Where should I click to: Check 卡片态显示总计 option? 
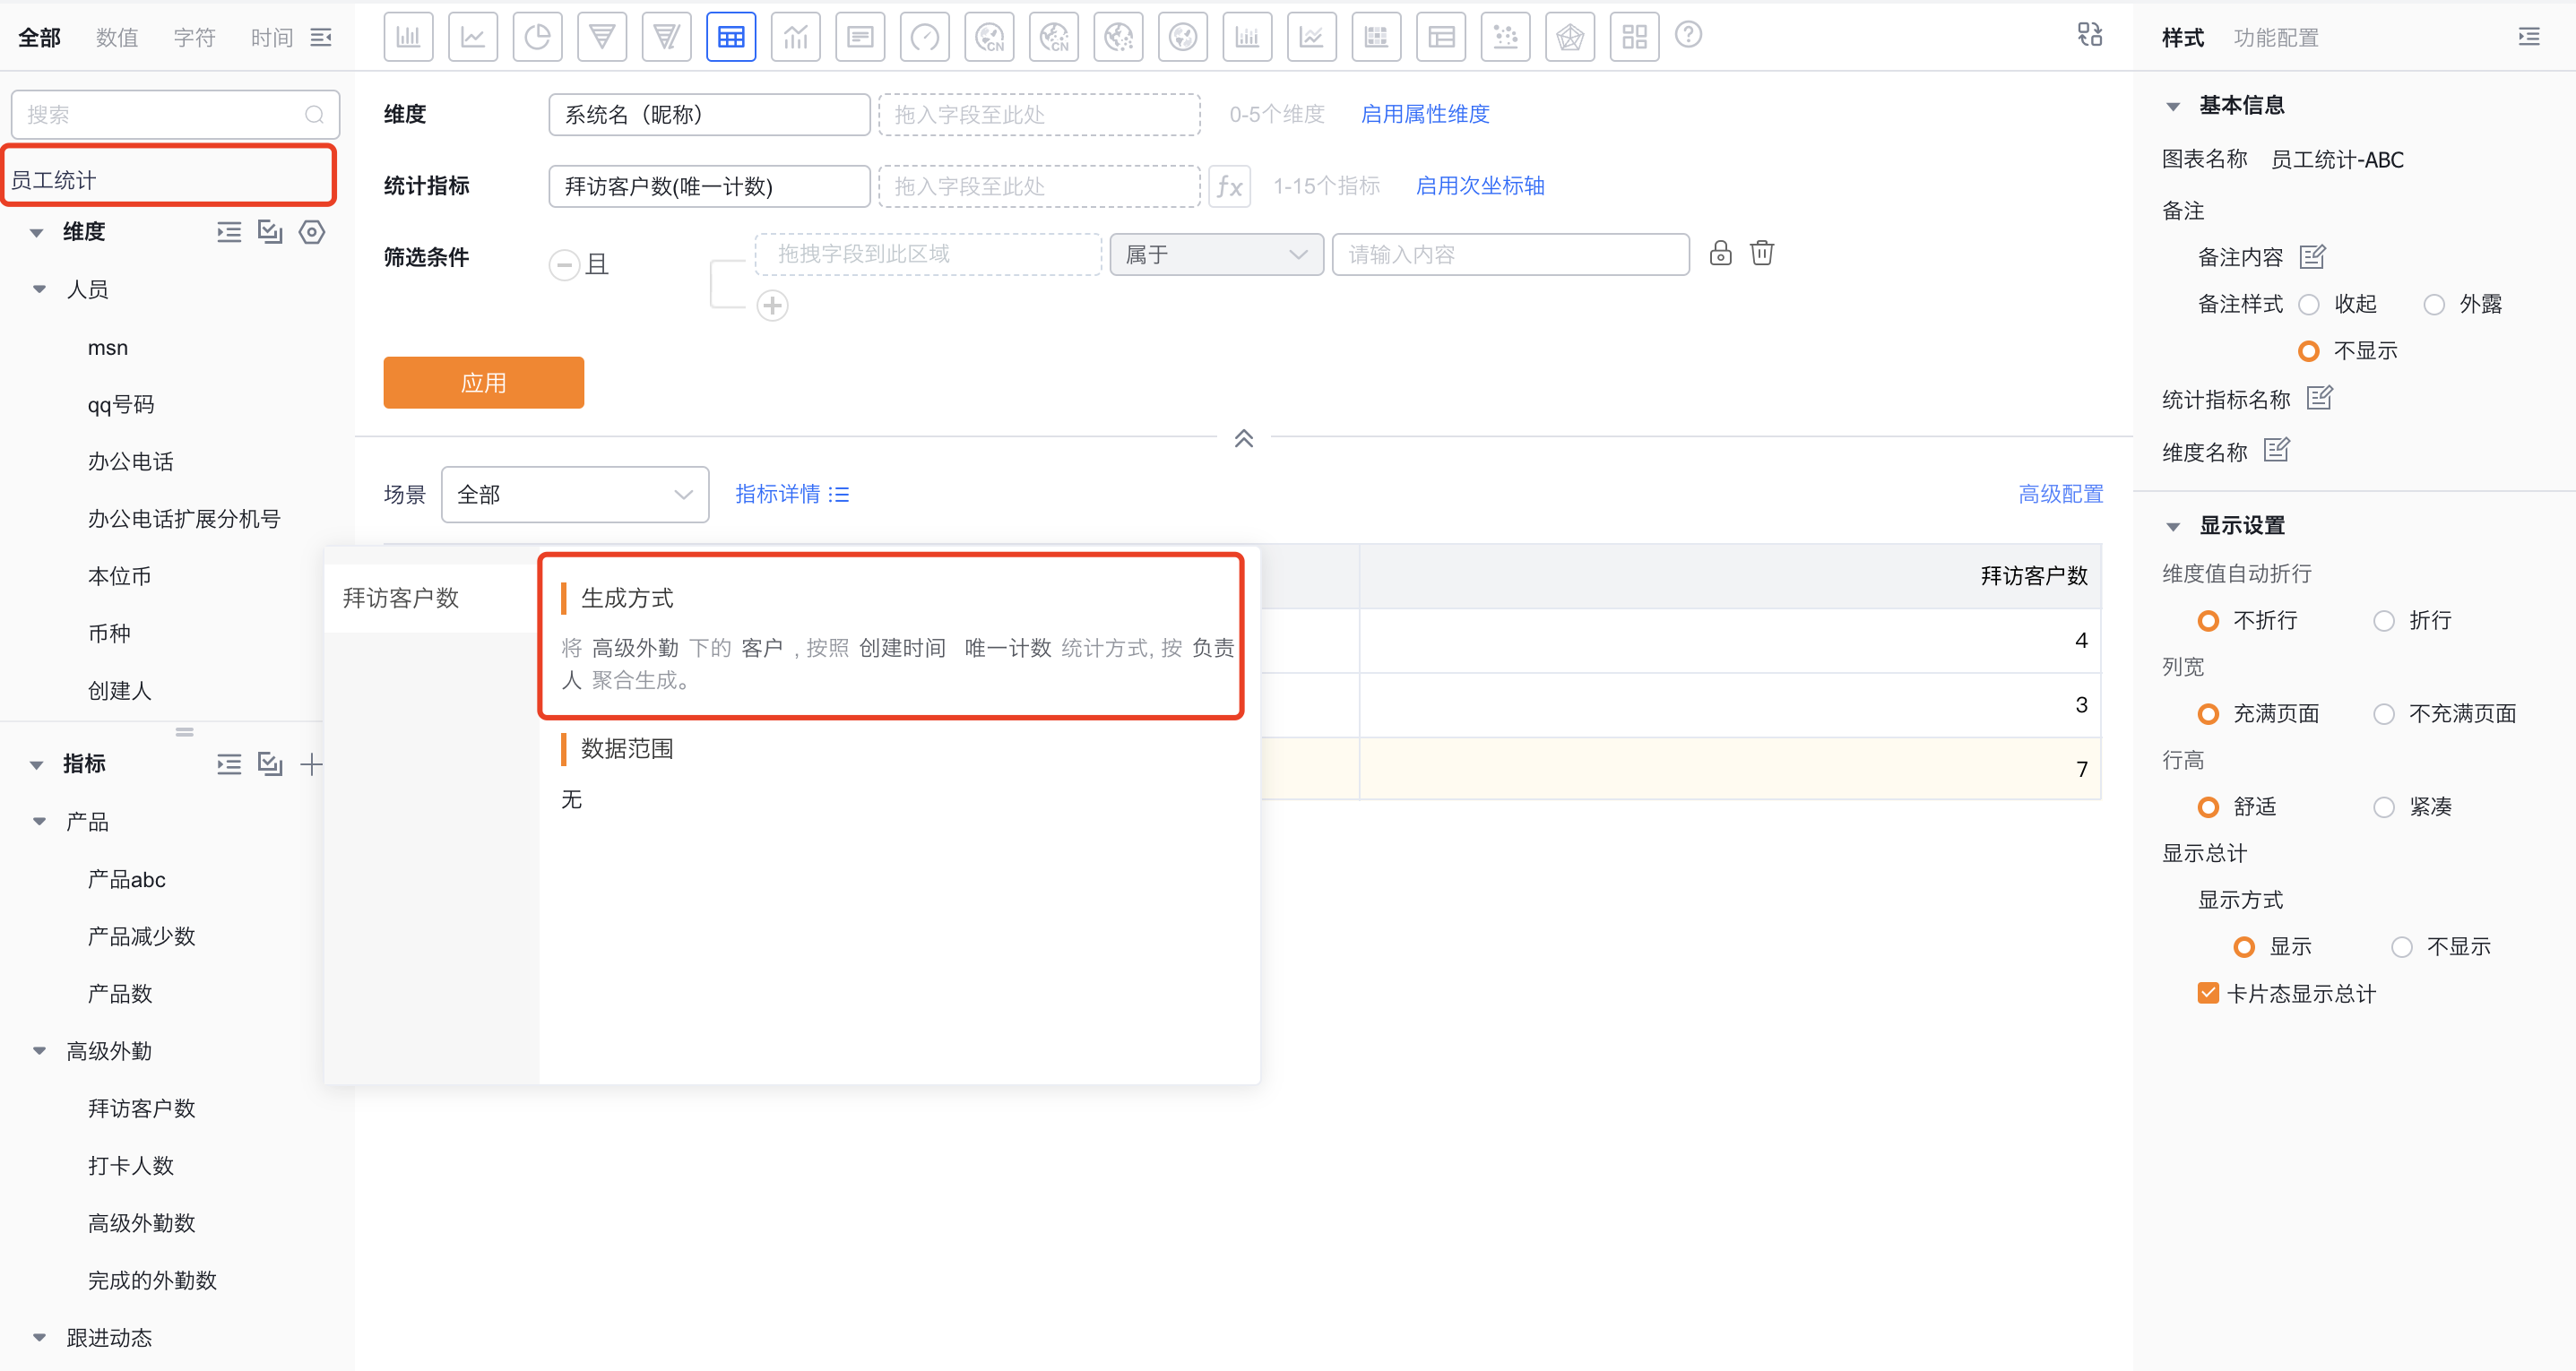coord(2209,993)
